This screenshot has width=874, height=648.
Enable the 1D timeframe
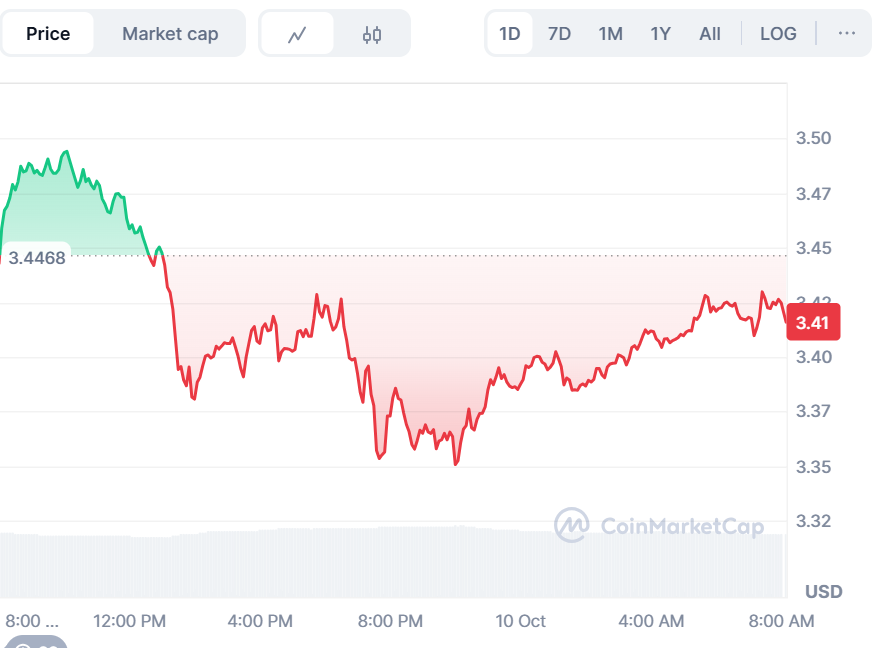click(510, 33)
